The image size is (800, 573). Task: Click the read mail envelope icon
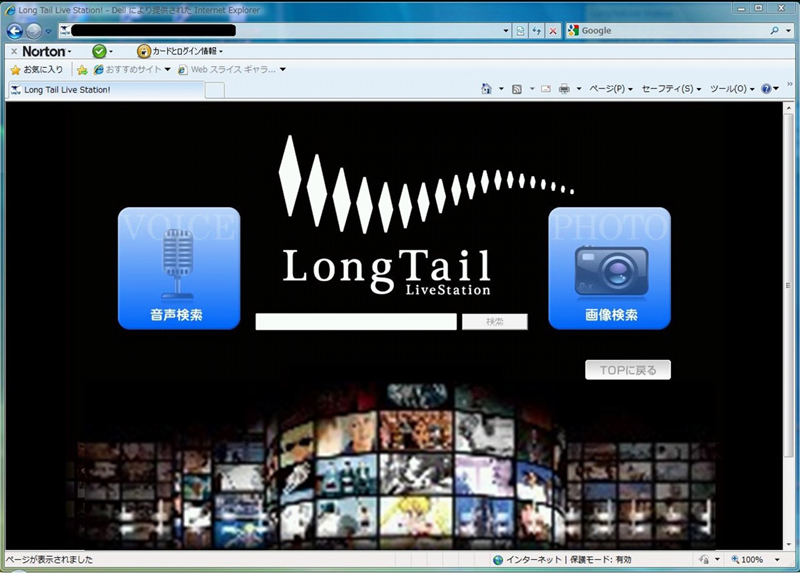pyautogui.click(x=546, y=89)
